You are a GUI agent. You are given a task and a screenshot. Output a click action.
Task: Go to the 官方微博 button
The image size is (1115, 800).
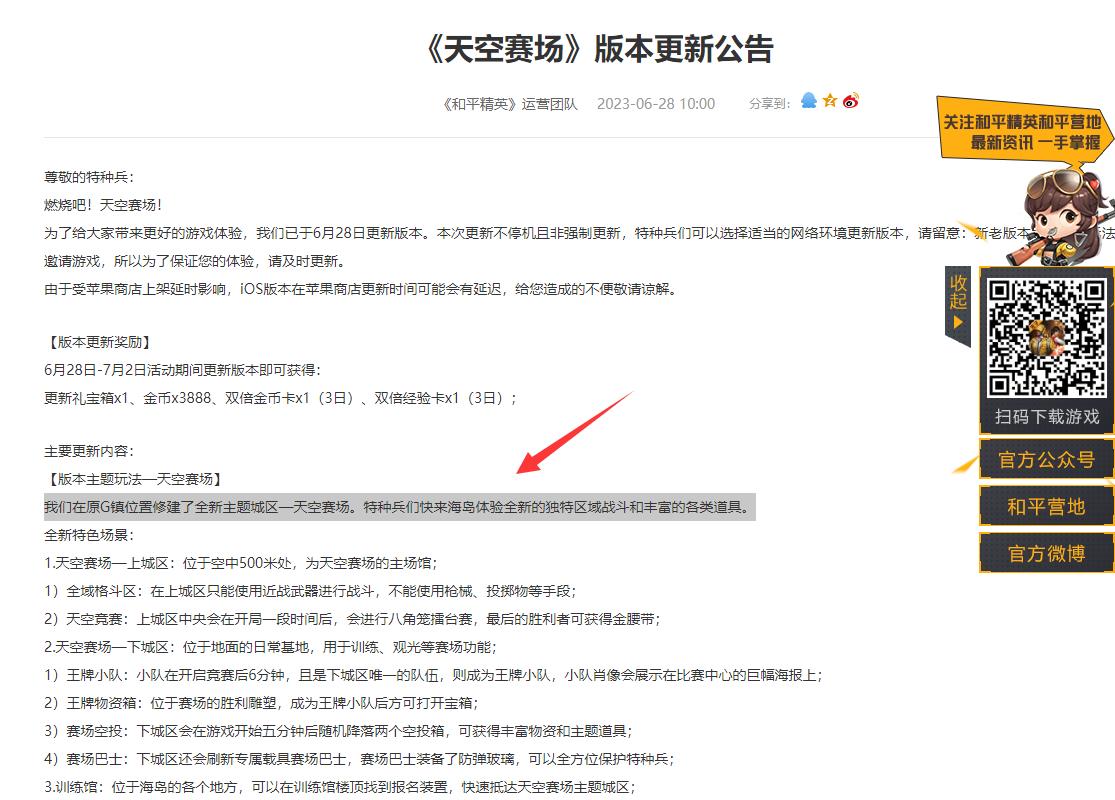tap(1046, 553)
